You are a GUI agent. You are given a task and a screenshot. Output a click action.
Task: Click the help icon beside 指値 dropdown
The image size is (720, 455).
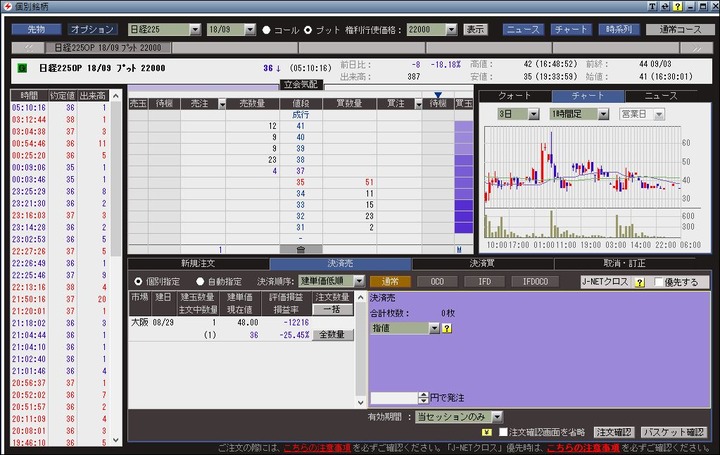tap(447, 328)
